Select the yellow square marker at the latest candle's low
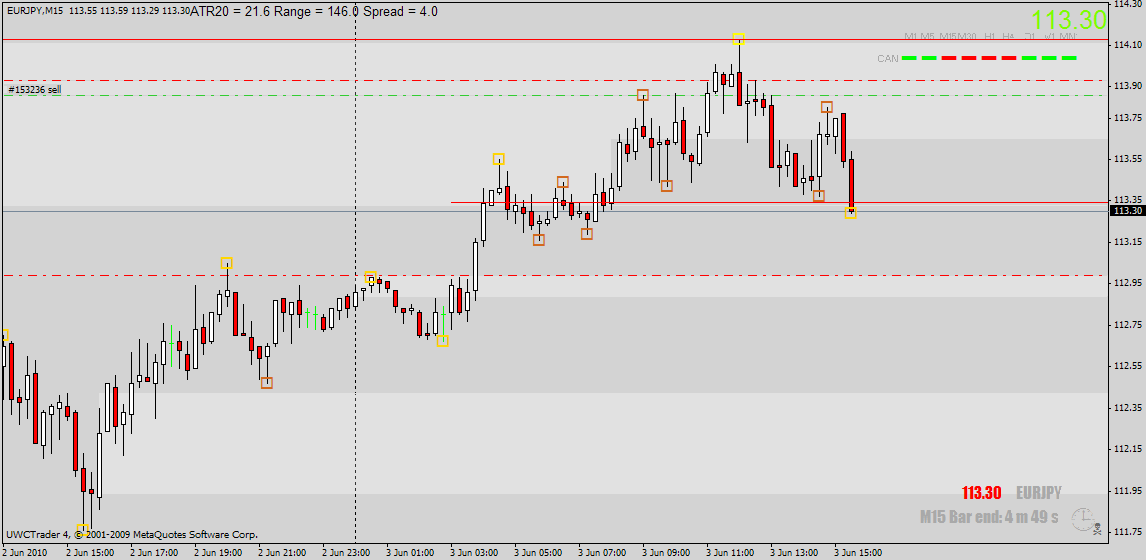The height and width of the screenshot is (560, 1146). [851, 213]
